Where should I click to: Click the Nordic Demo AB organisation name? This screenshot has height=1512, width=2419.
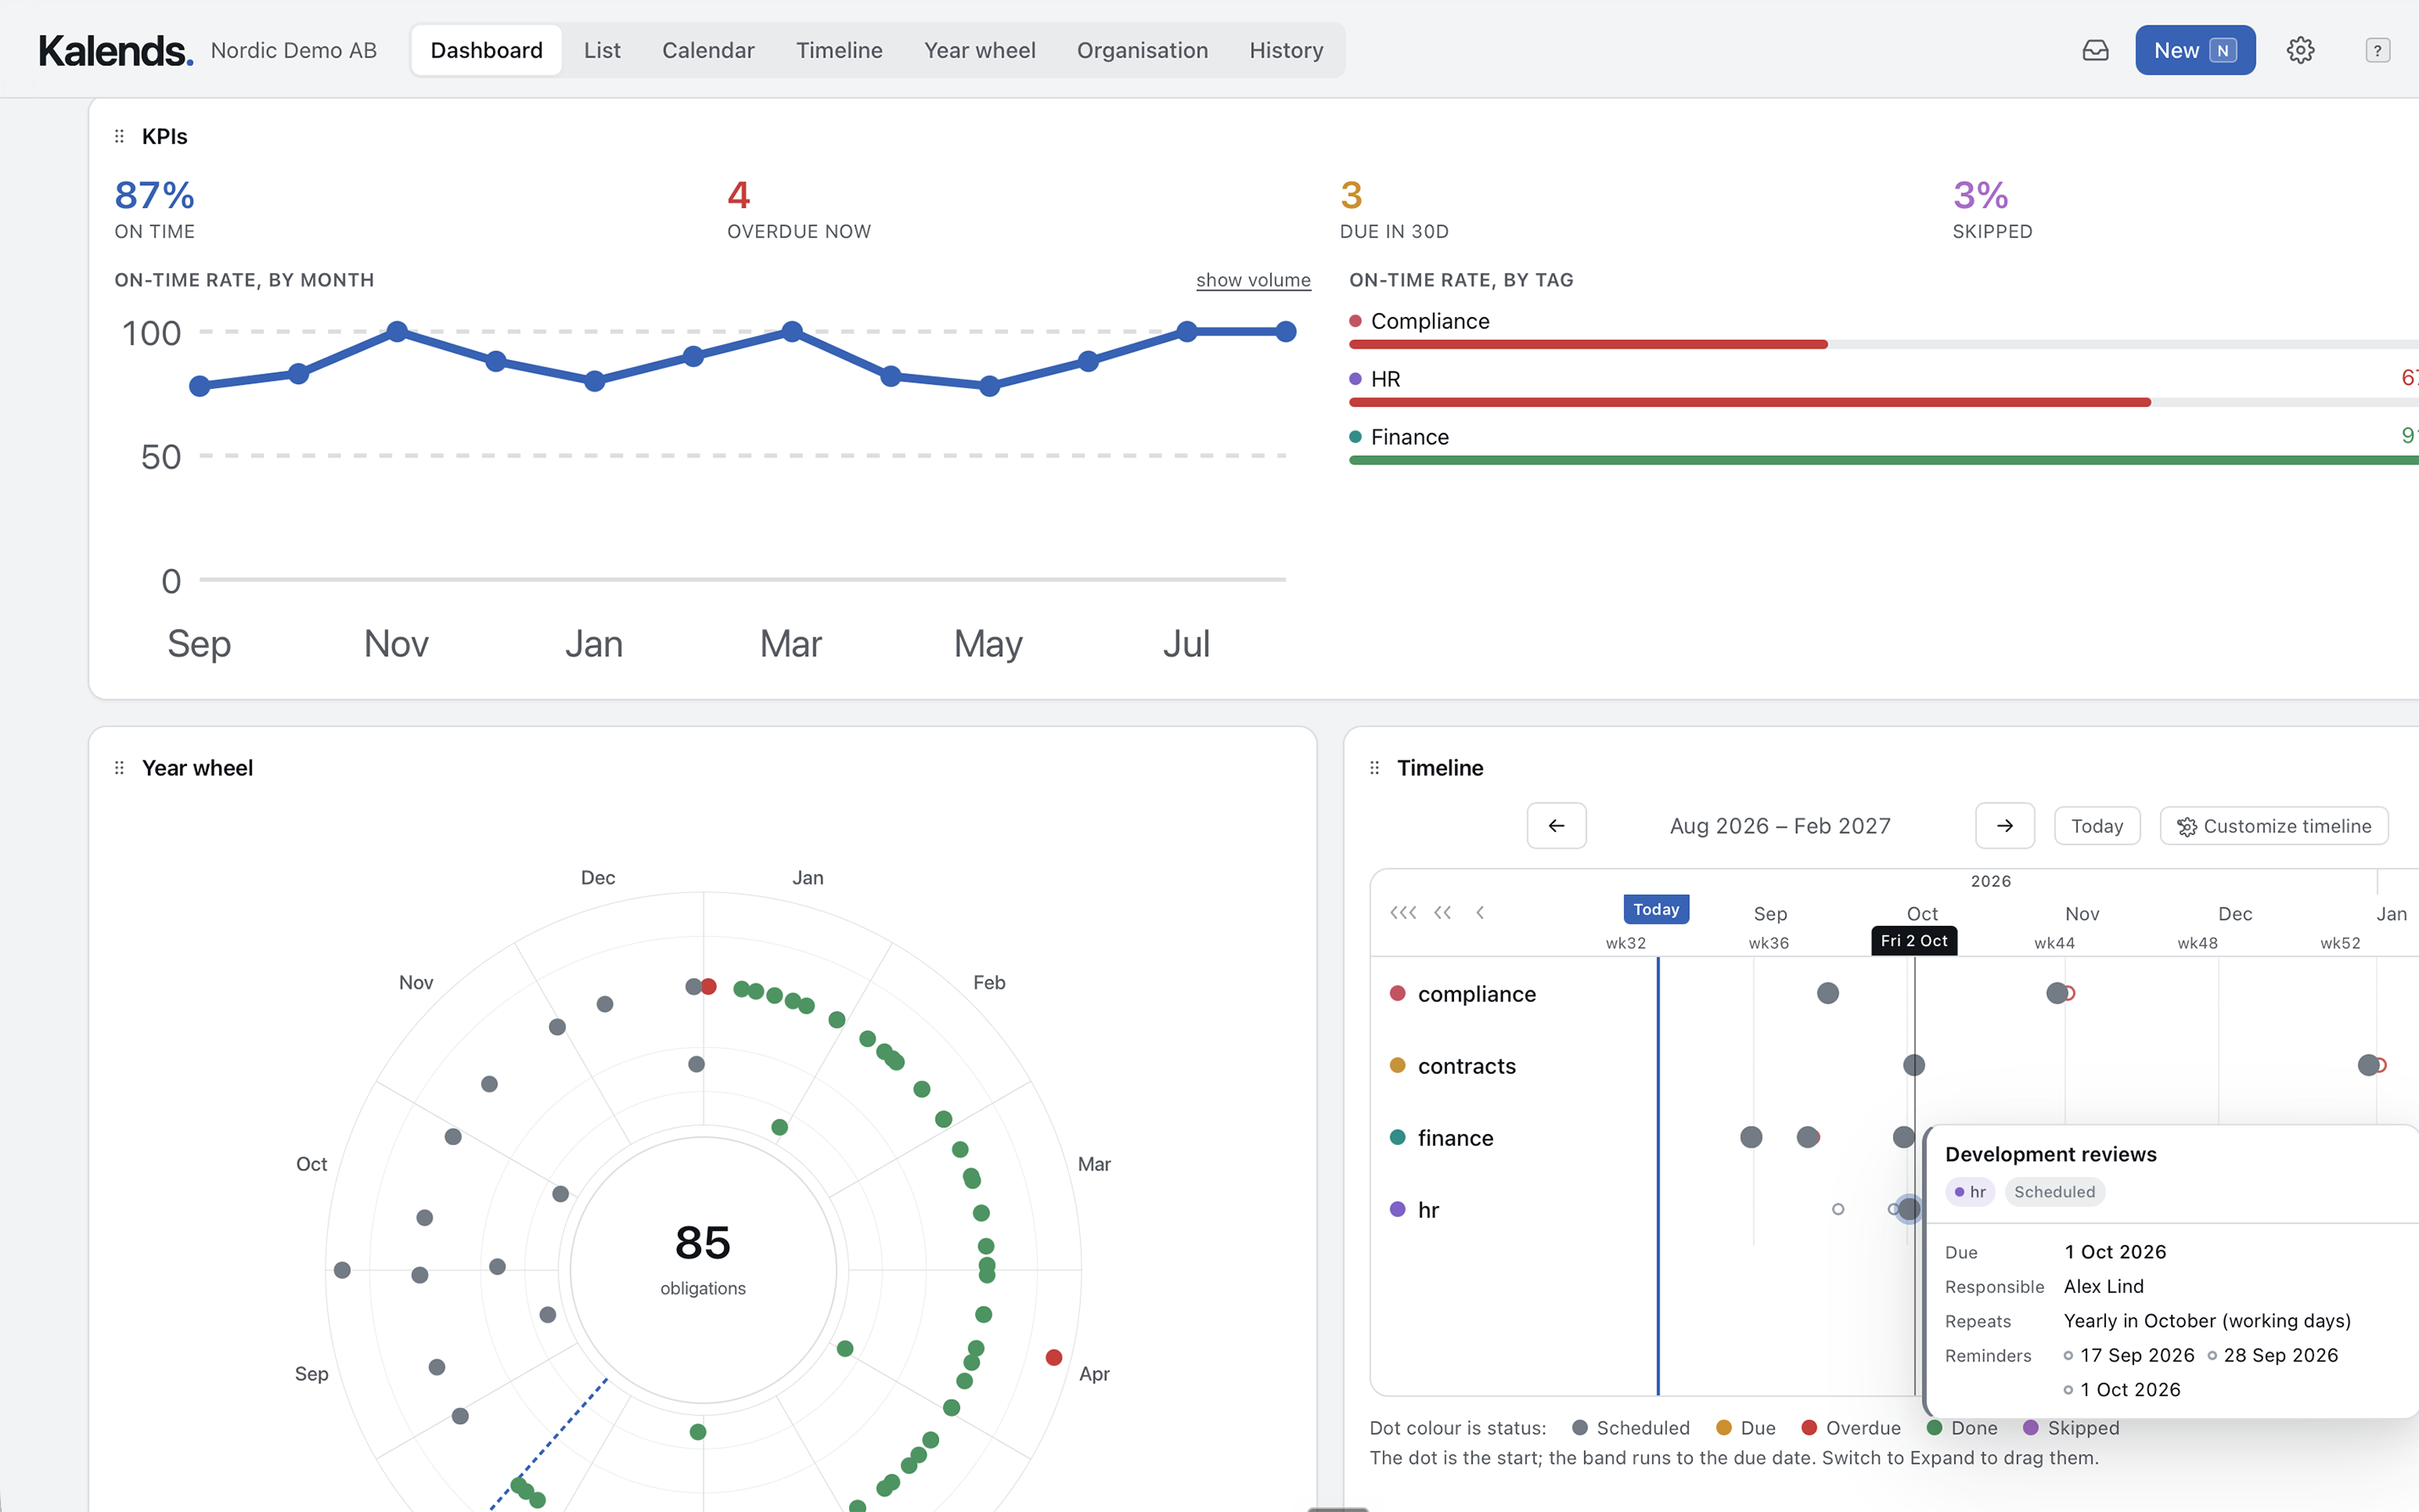pos(294,50)
